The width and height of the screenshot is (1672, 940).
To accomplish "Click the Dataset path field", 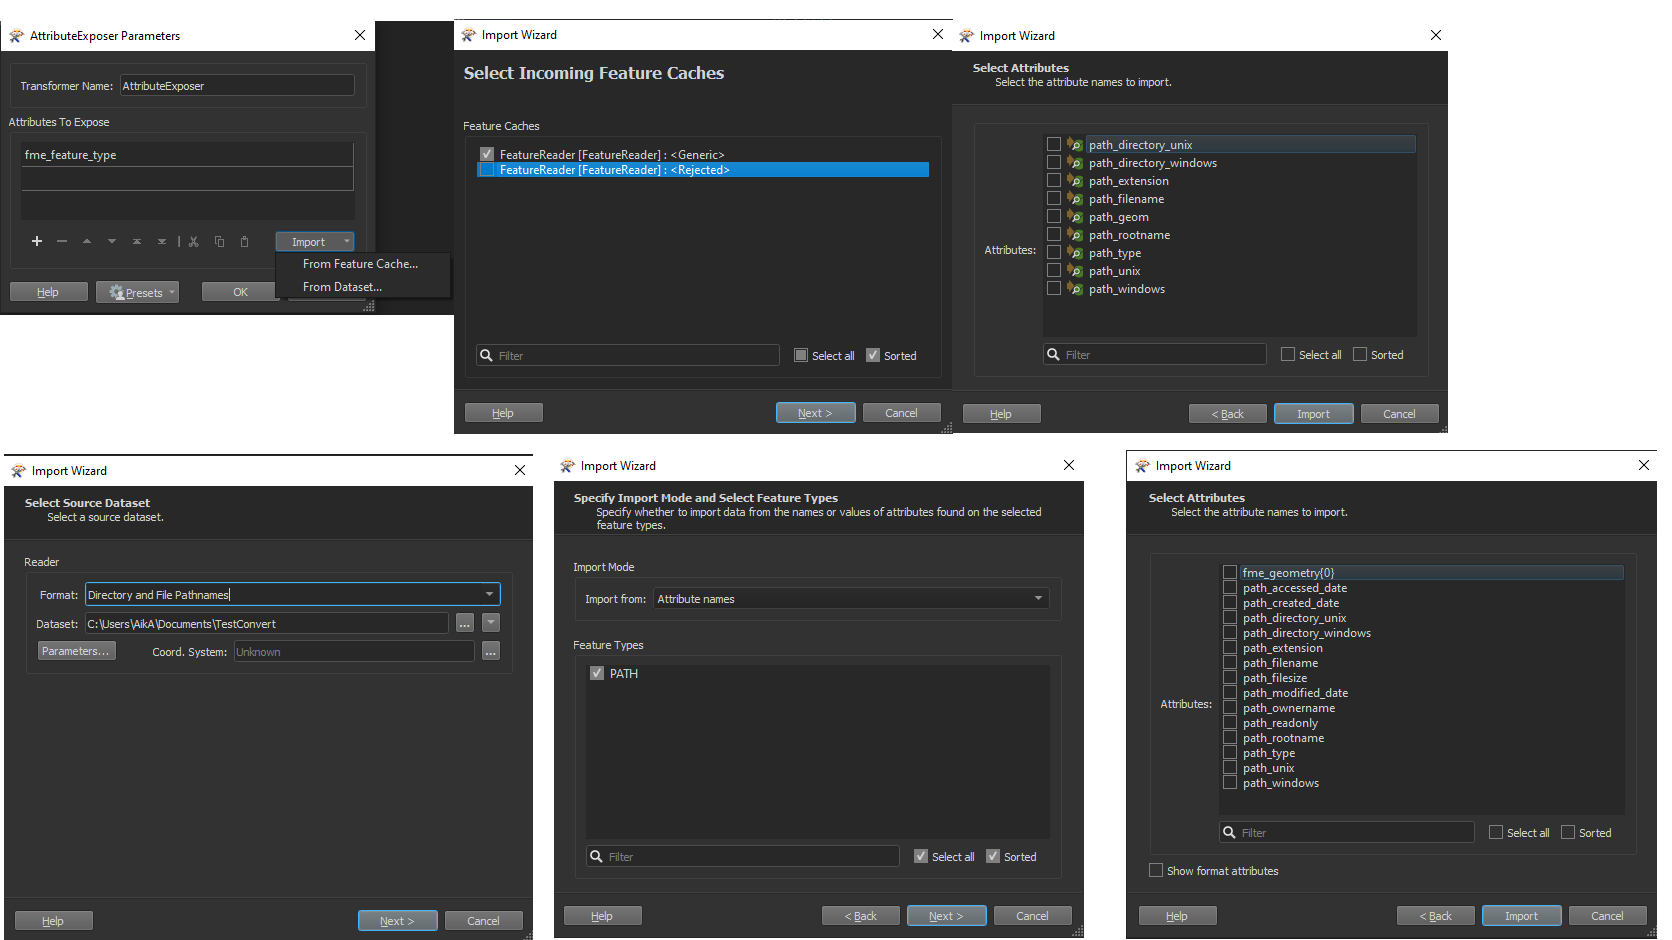I will click(x=267, y=623).
